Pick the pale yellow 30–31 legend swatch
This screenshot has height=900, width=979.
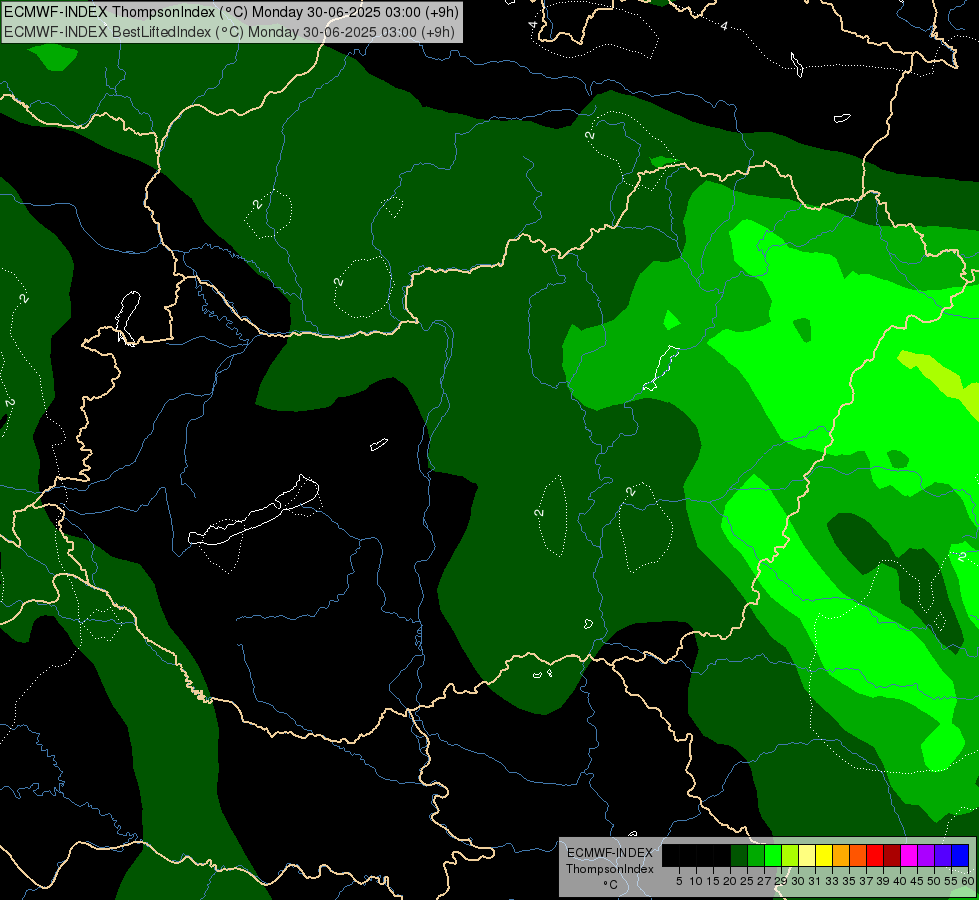point(807,855)
